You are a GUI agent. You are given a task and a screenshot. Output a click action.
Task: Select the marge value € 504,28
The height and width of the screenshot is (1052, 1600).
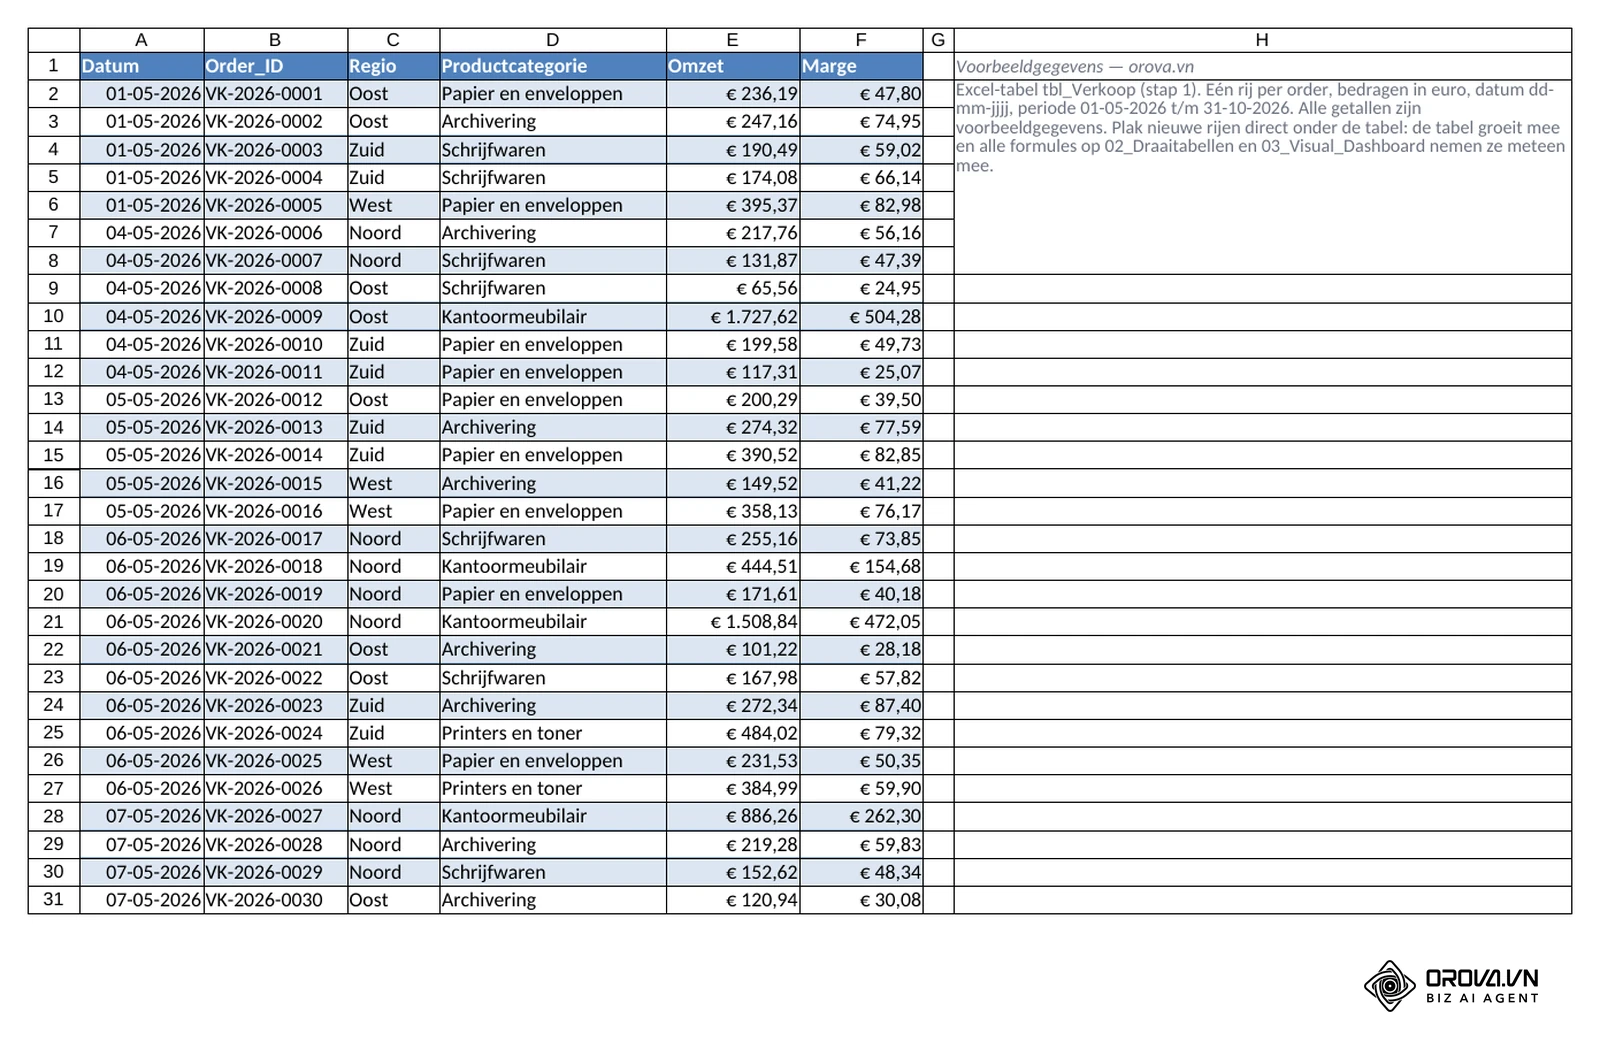pyautogui.click(x=861, y=316)
